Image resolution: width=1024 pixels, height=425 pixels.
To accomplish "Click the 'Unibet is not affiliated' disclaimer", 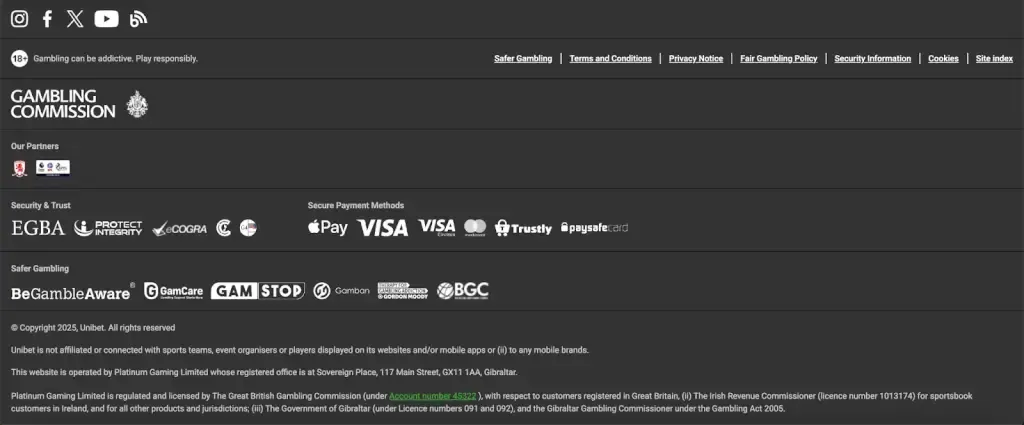I will tap(300, 350).
